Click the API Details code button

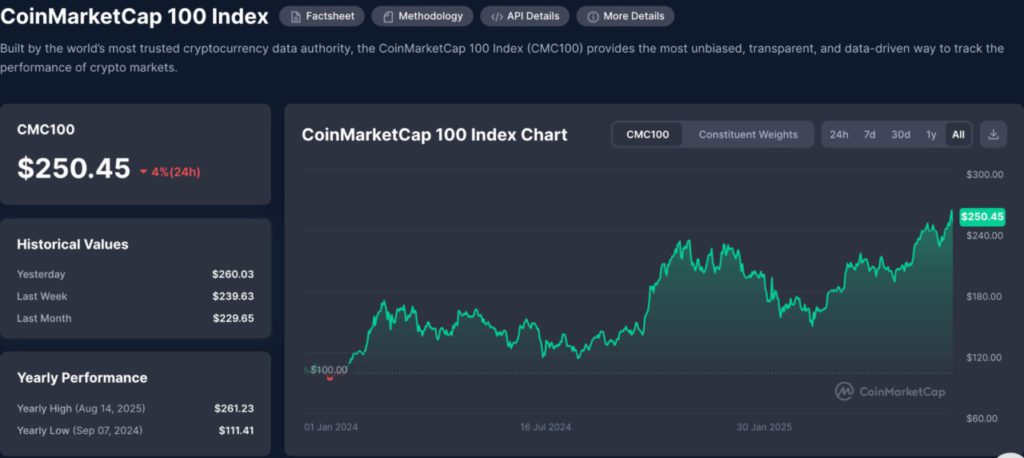(525, 16)
